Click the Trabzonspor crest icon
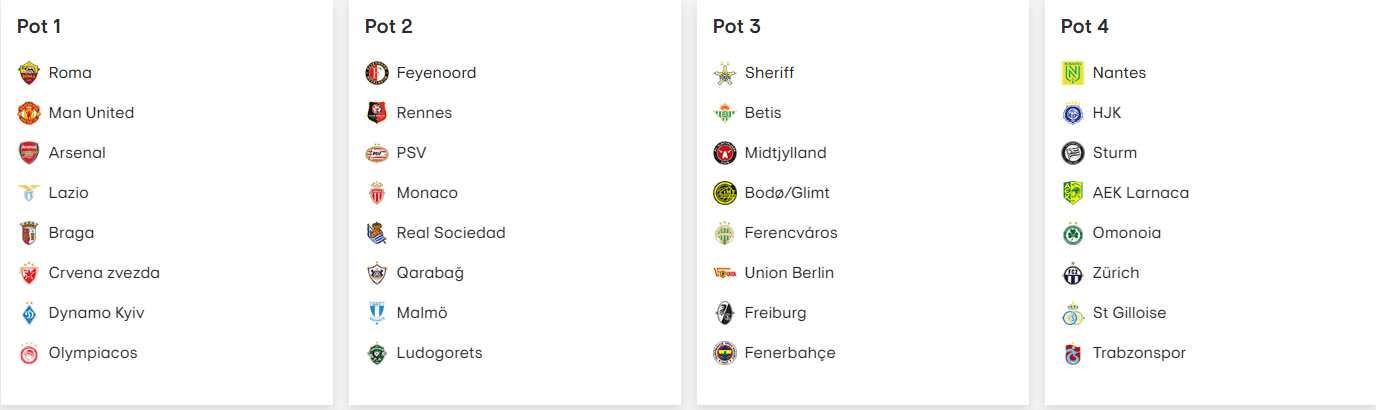The height and width of the screenshot is (410, 1376). tap(1072, 353)
